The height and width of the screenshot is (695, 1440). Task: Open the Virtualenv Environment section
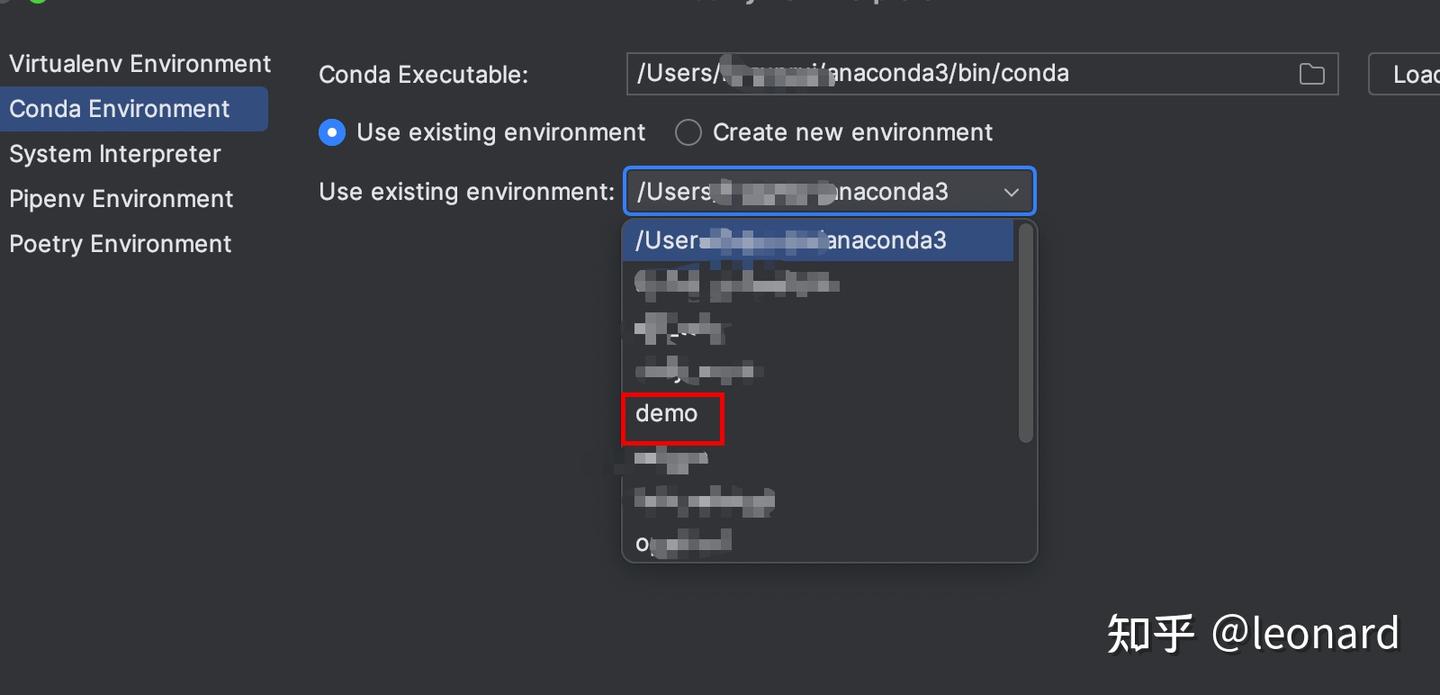(x=140, y=64)
